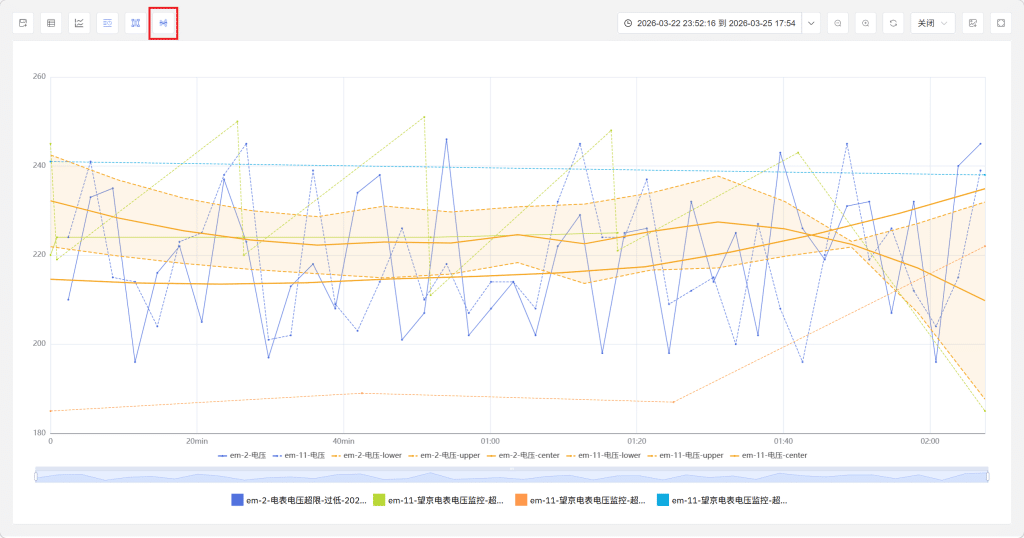This screenshot has height=538, width=1024.
Task: Click the 200 y-axis label
Action: (39, 343)
